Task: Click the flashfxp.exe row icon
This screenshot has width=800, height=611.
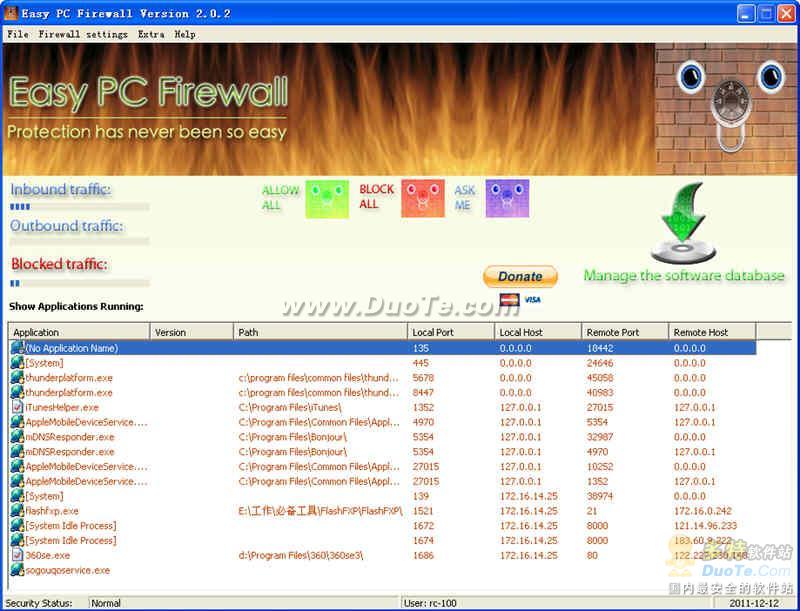Action: point(17,511)
